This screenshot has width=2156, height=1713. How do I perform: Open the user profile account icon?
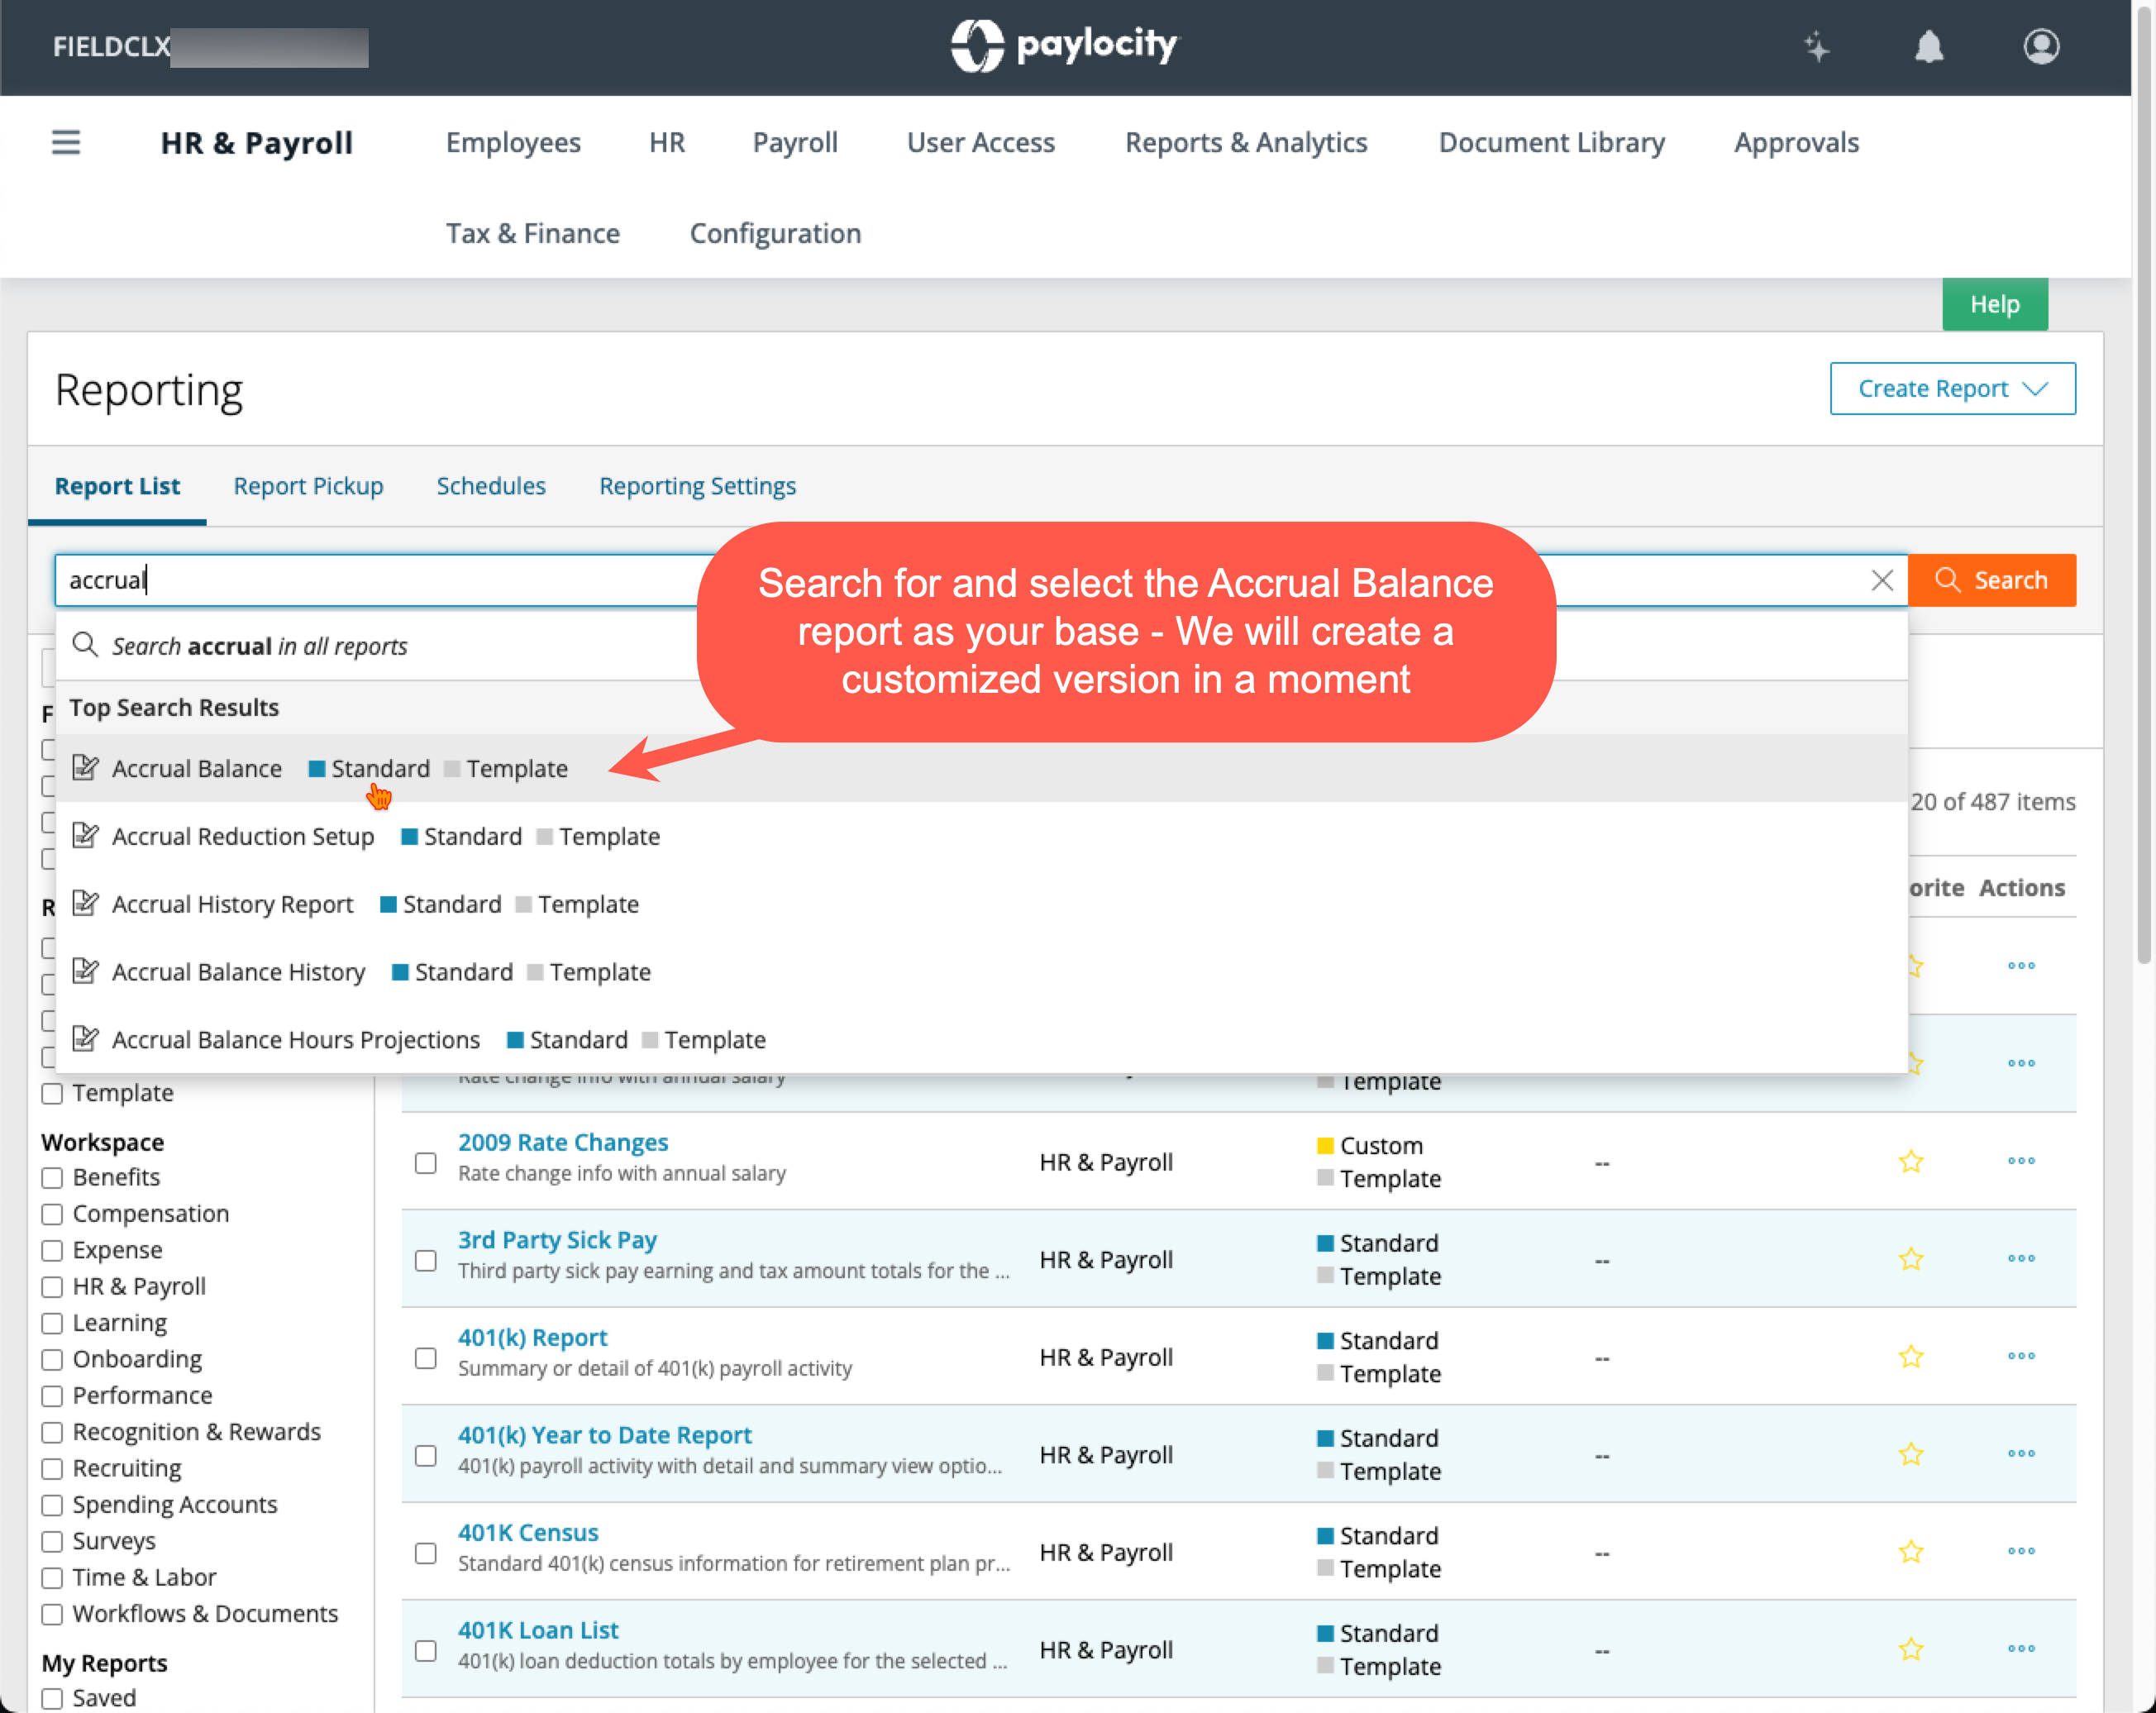(x=2040, y=46)
